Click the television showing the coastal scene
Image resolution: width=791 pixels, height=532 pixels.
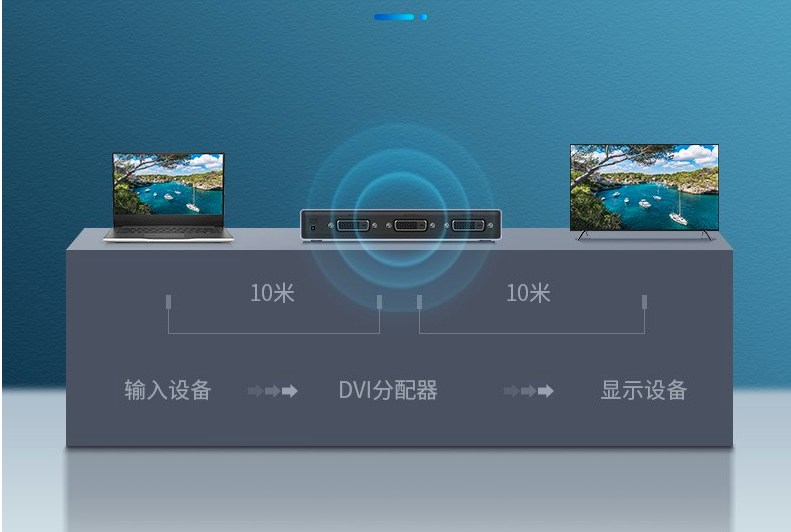tap(644, 192)
